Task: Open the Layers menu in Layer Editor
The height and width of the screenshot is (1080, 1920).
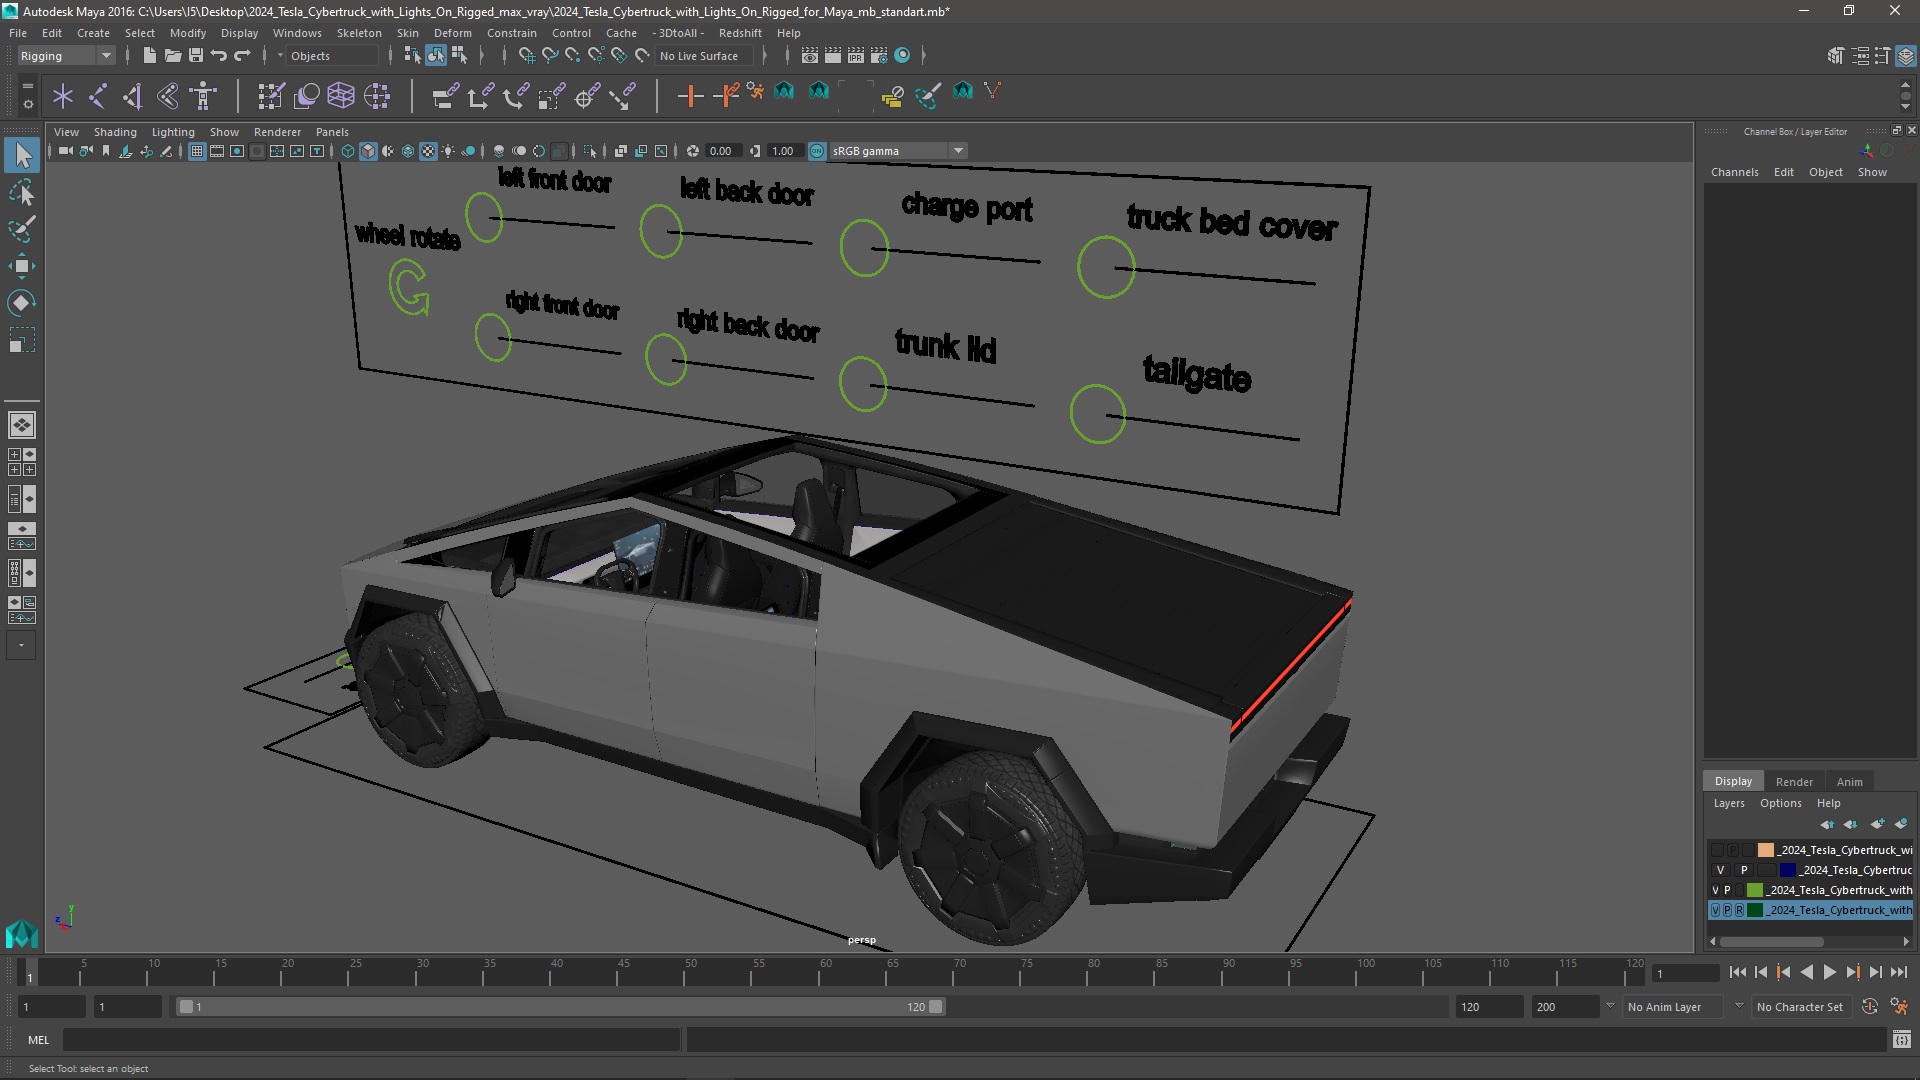Action: 1728,803
